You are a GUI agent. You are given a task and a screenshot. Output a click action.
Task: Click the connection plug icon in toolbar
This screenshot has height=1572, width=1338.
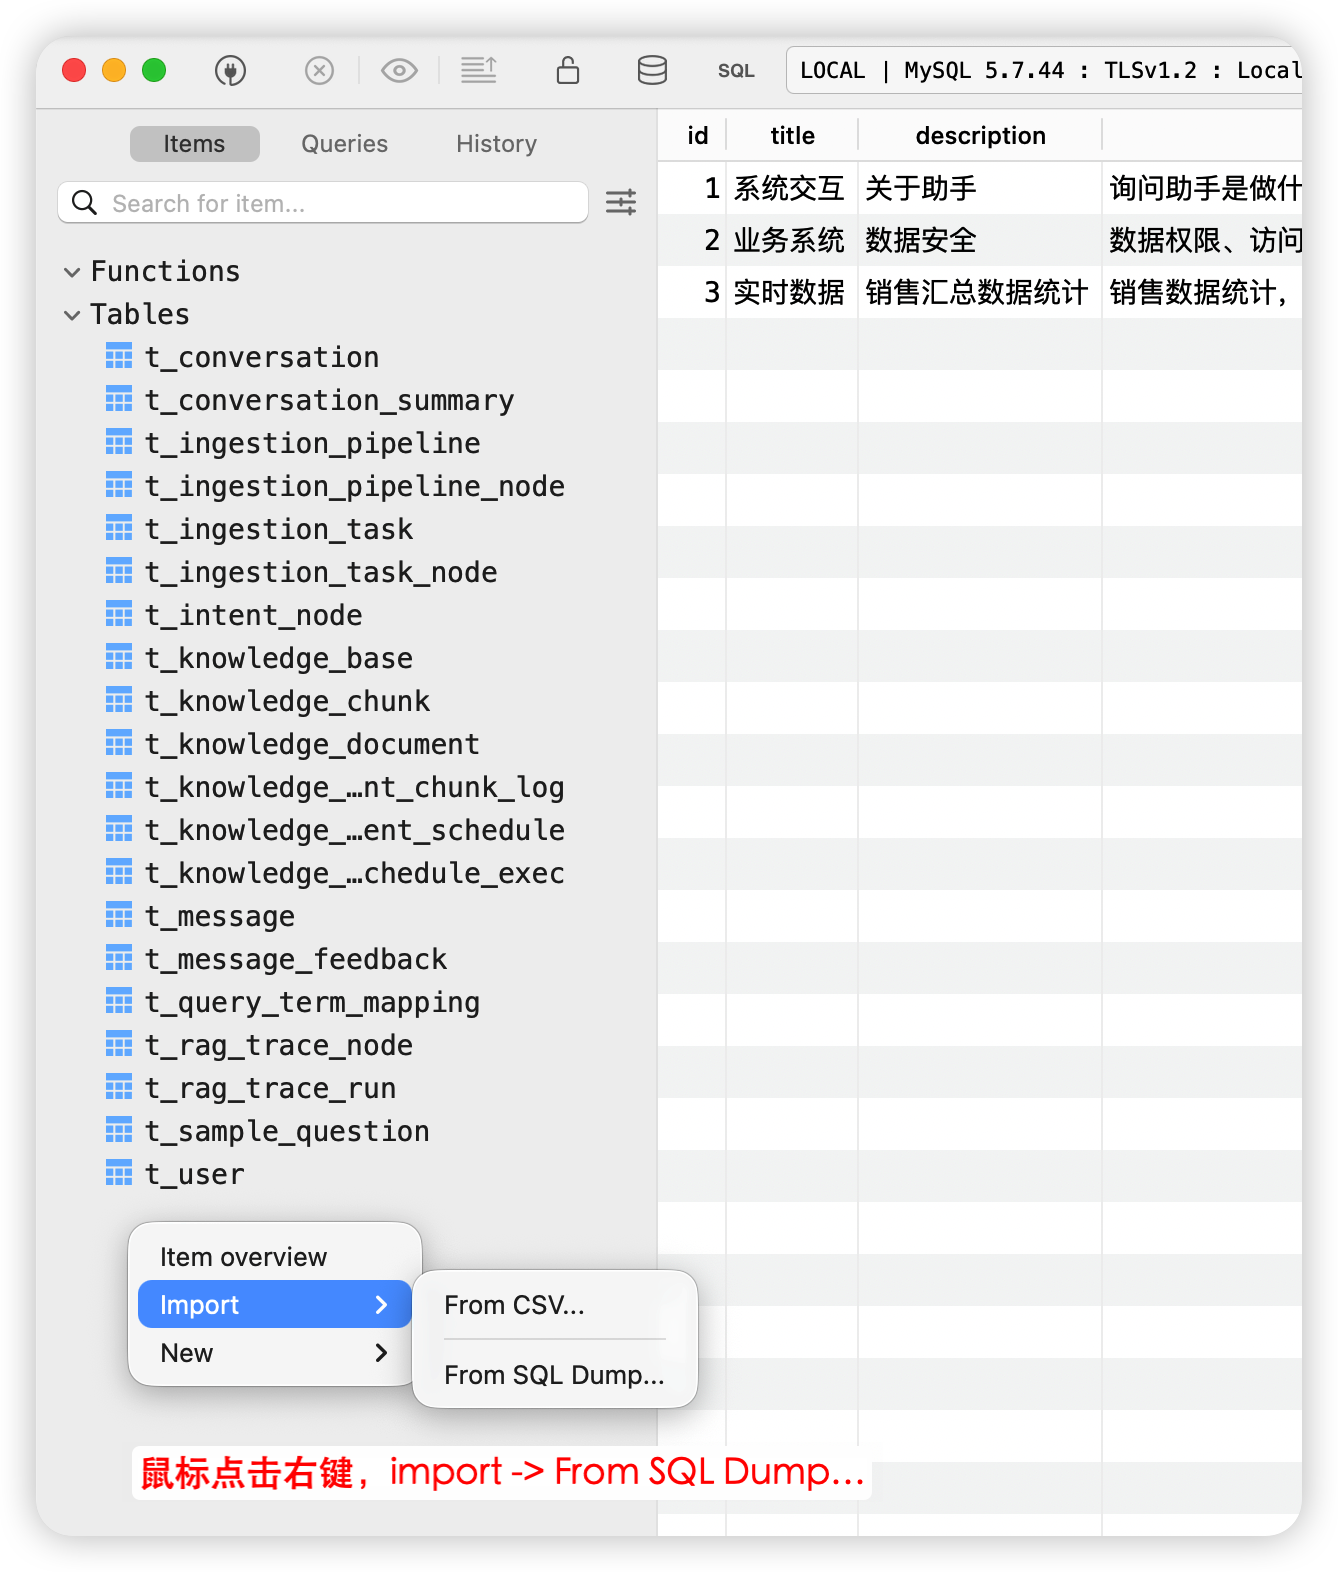click(x=230, y=71)
